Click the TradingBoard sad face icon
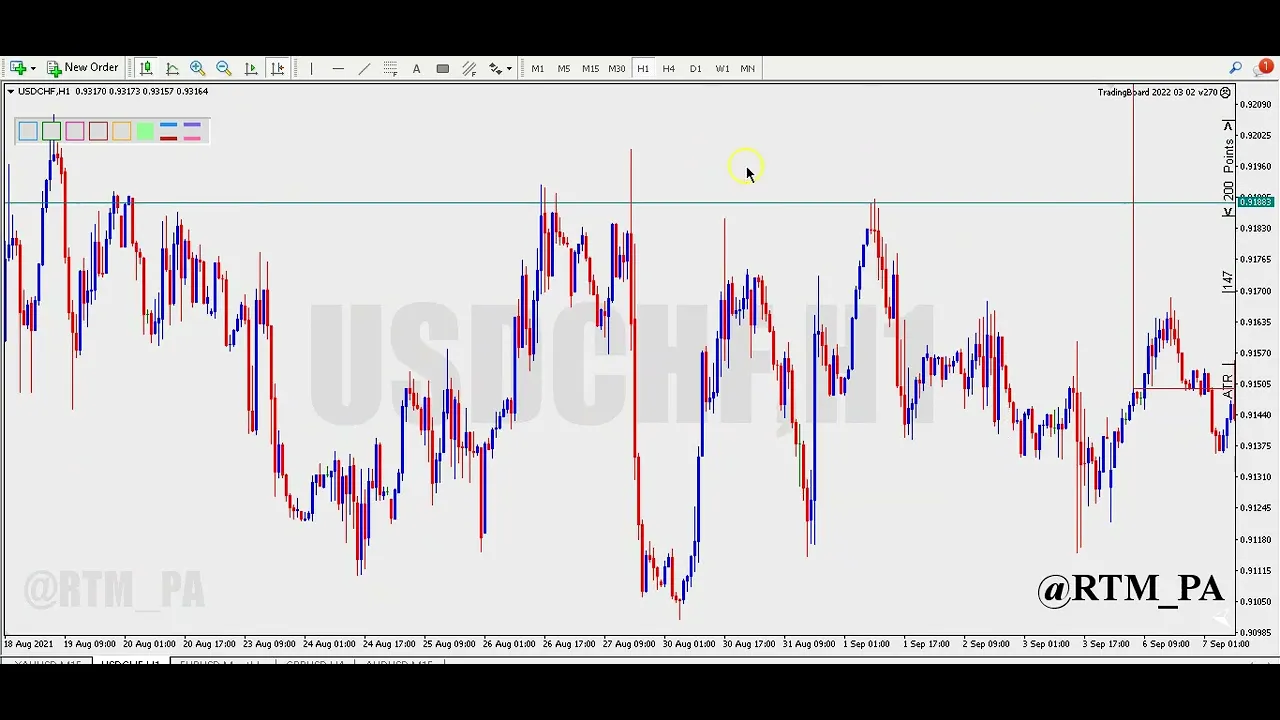This screenshot has height=720, width=1280. [1225, 92]
